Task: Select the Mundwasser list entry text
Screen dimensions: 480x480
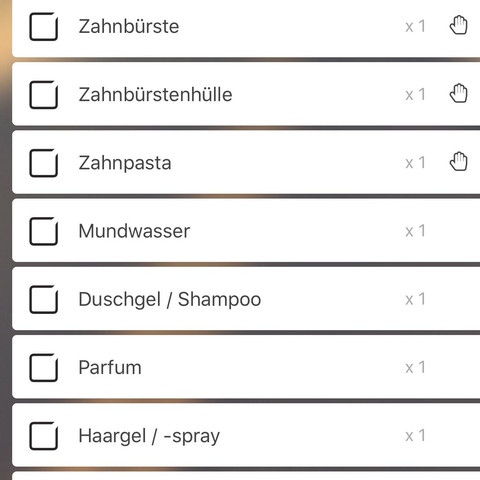Action: [134, 231]
